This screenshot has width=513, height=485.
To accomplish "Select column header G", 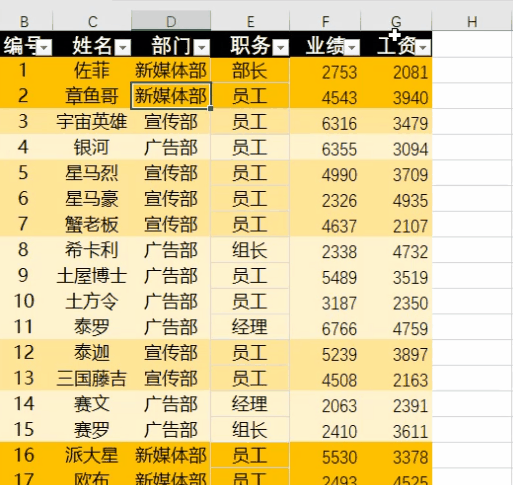I will (396, 21).
